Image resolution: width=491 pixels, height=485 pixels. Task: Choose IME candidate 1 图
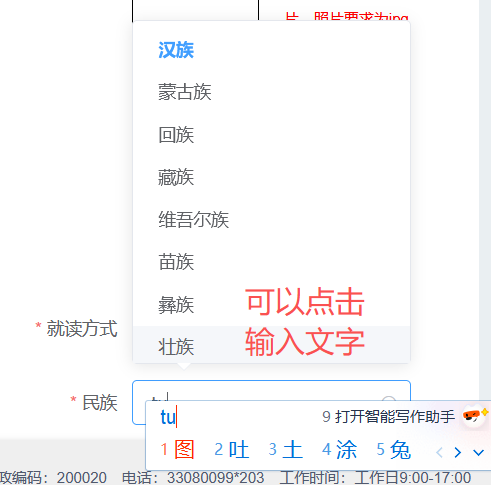point(177,449)
